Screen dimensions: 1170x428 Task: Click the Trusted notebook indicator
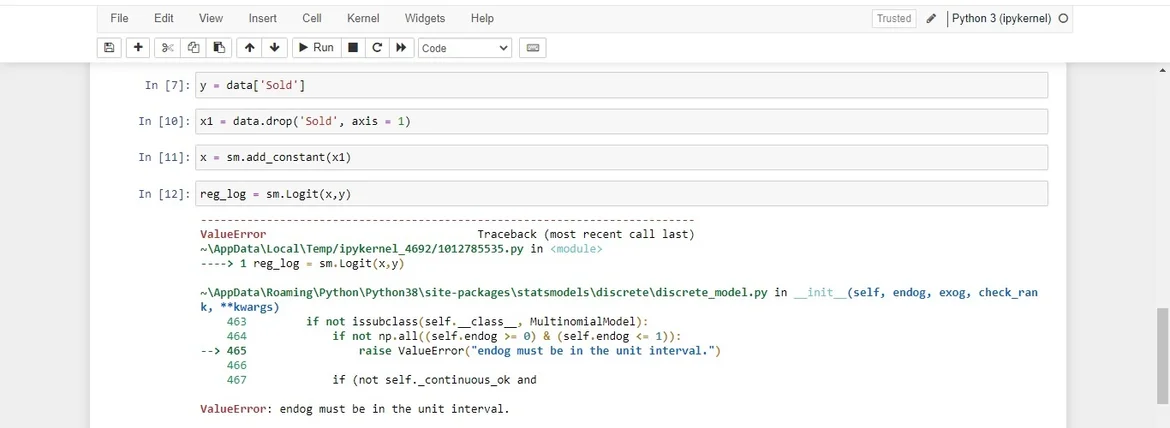click(x=893, y=18)
